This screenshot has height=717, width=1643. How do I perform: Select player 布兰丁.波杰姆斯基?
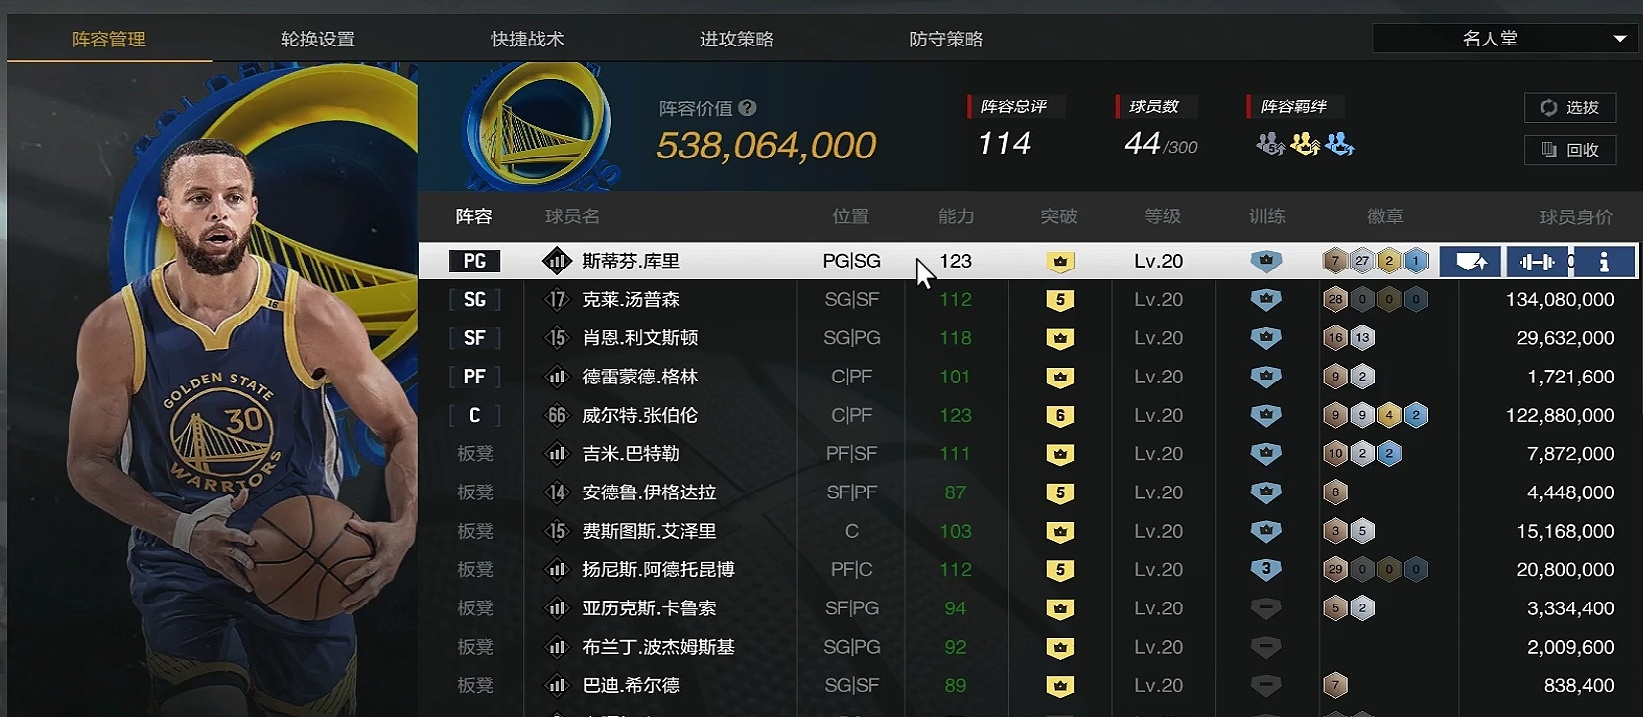click(658, 648)
